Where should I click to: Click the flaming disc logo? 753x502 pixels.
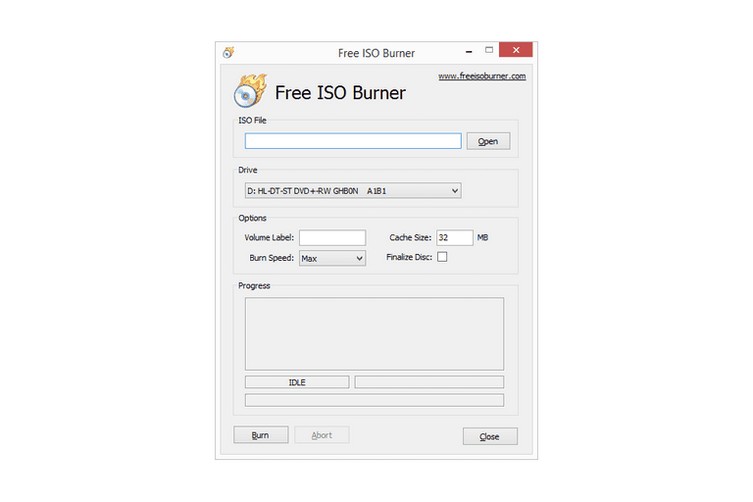point(250,90)
